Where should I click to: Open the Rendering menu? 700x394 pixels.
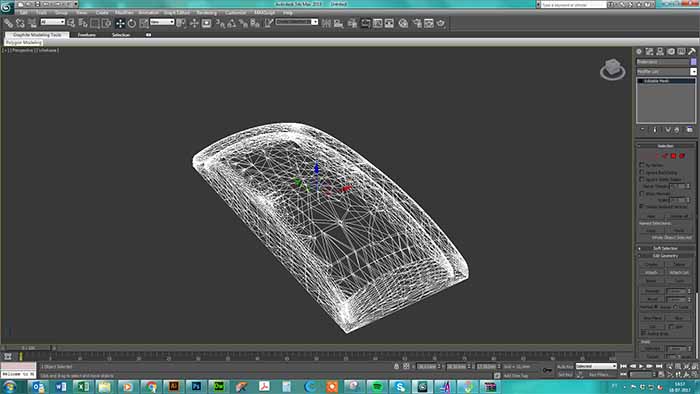point(206,12)
